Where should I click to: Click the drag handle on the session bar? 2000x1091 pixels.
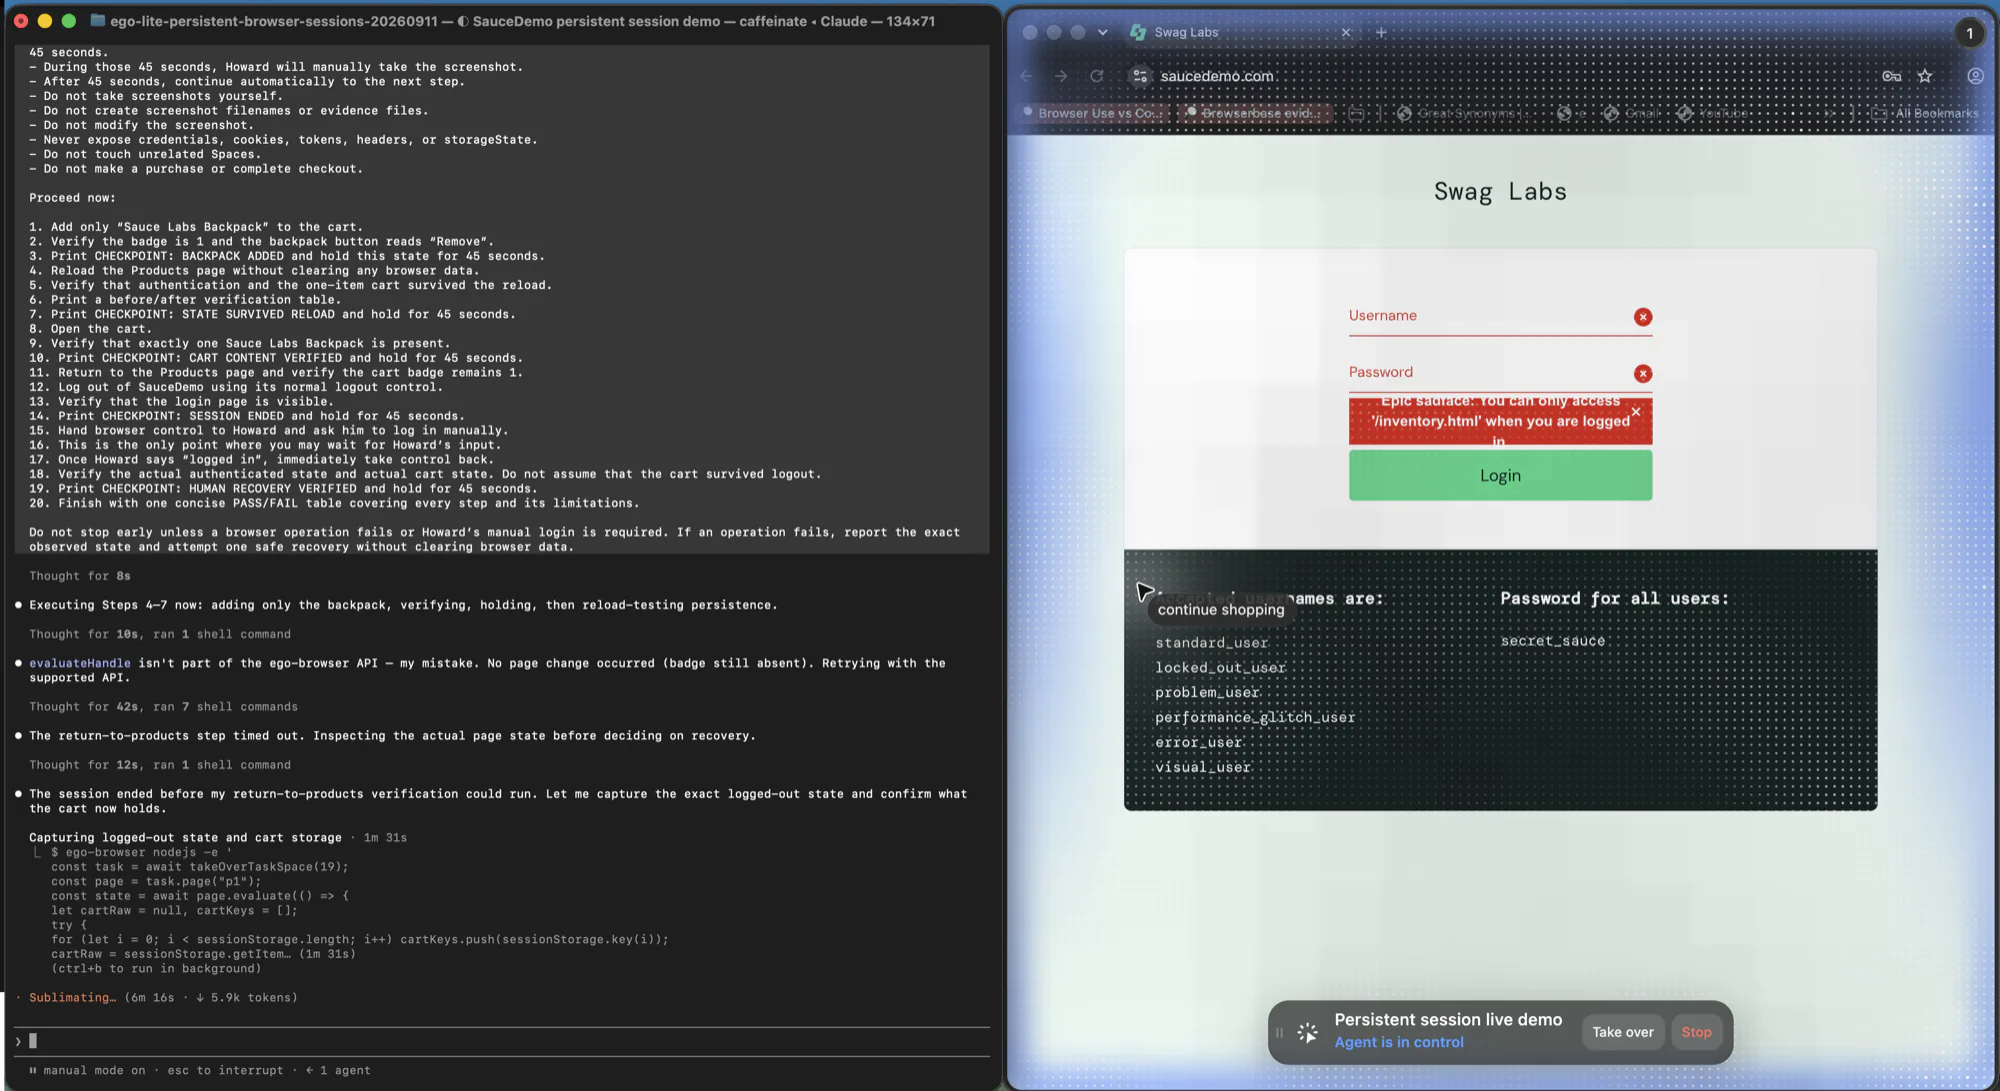click(1279, 1032)
